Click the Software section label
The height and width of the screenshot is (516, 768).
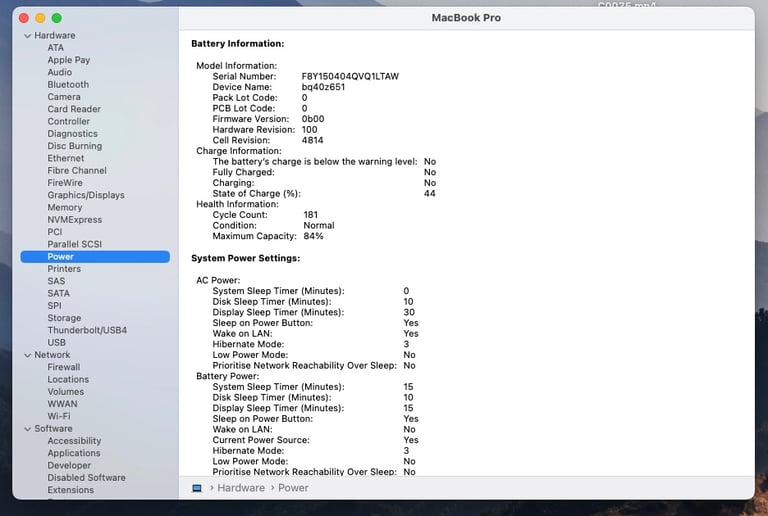(53, 428)
